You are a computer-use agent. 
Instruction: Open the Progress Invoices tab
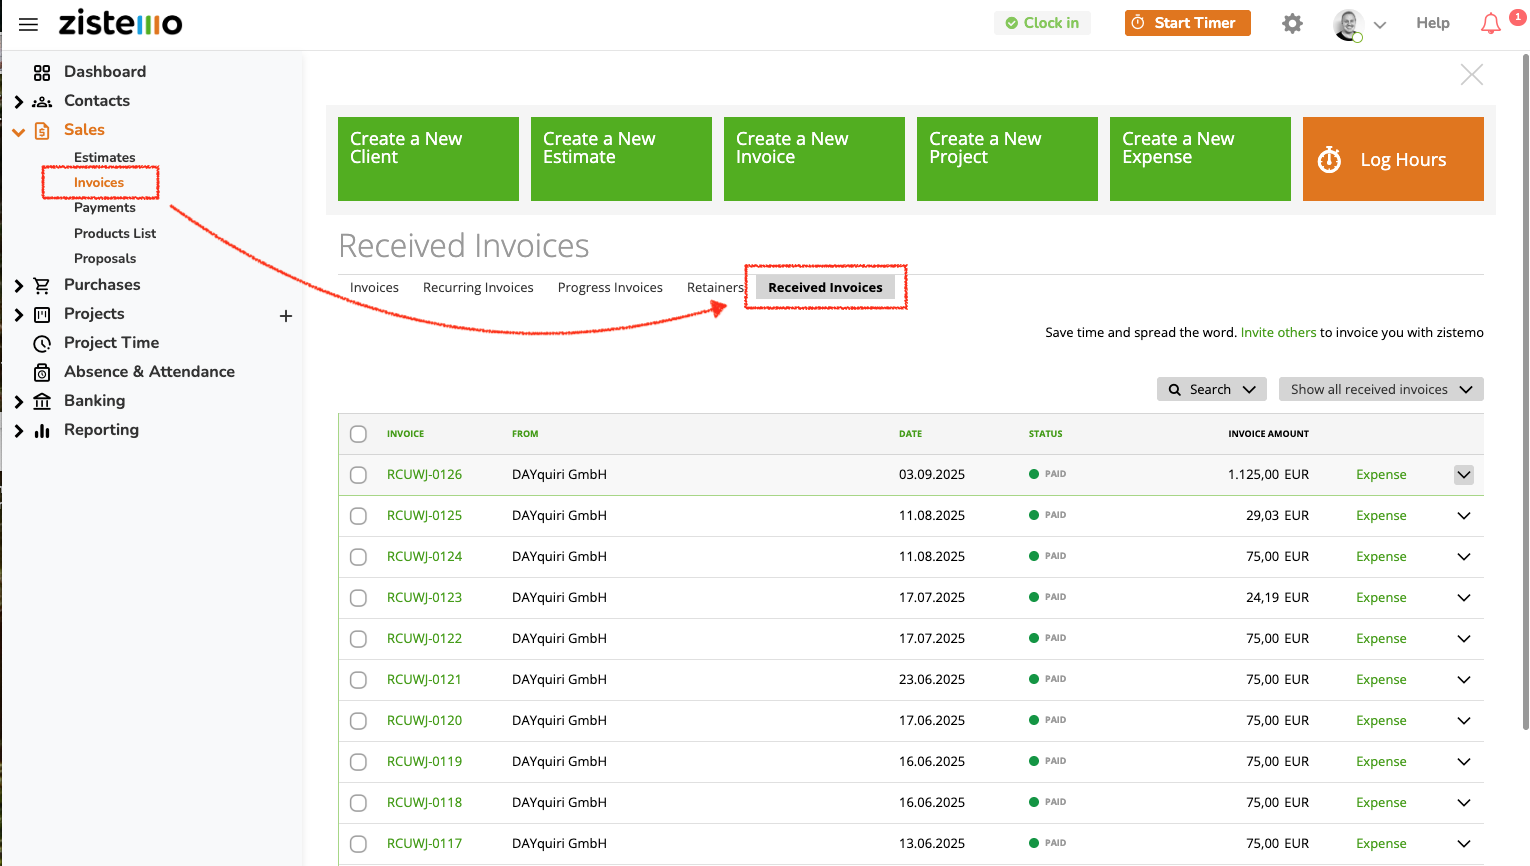(610, 288)
